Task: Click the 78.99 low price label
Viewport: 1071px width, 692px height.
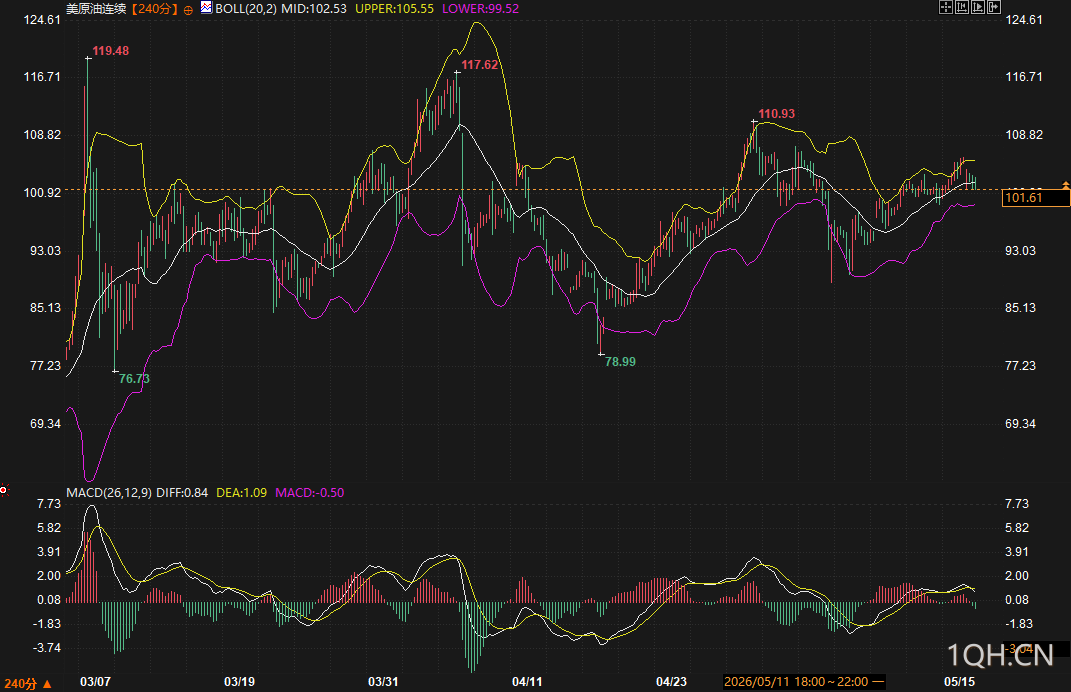Action: coord(620,361)
